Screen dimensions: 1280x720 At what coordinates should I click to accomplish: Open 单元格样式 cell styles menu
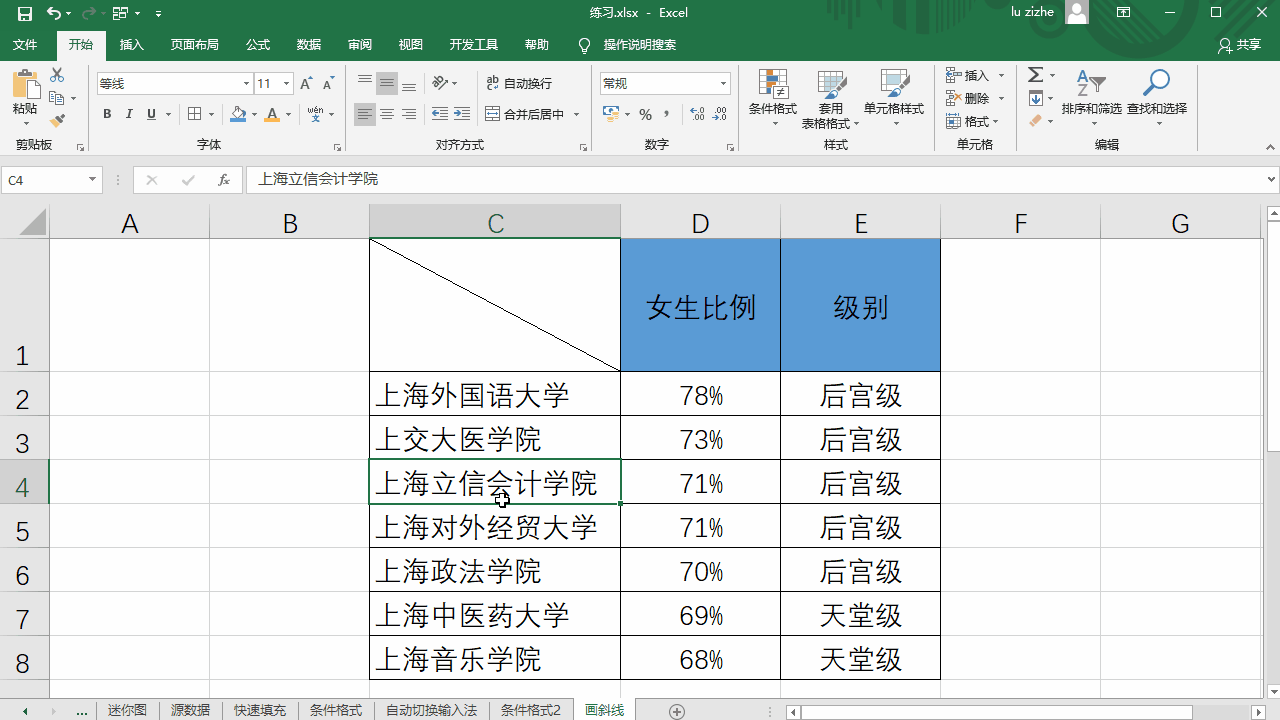point(894,98)
